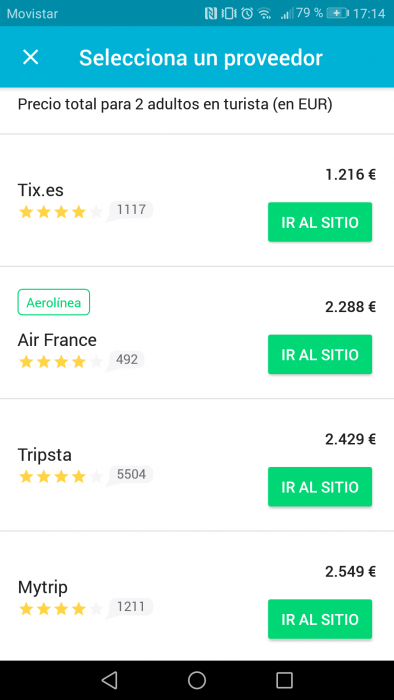Select the Air France provider name
The width and height of the screenshot is (394, 700).
point(57,340)
